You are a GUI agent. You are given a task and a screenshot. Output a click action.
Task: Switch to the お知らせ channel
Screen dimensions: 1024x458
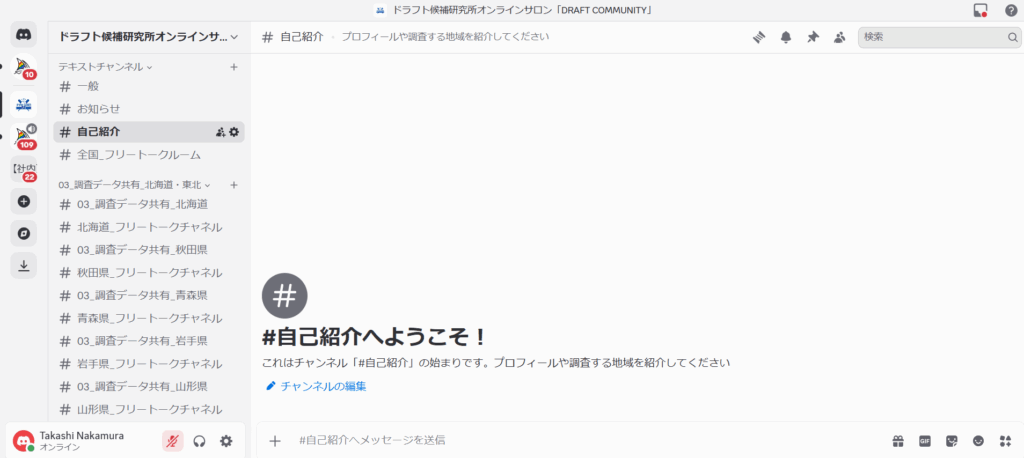tap(98, 109)
